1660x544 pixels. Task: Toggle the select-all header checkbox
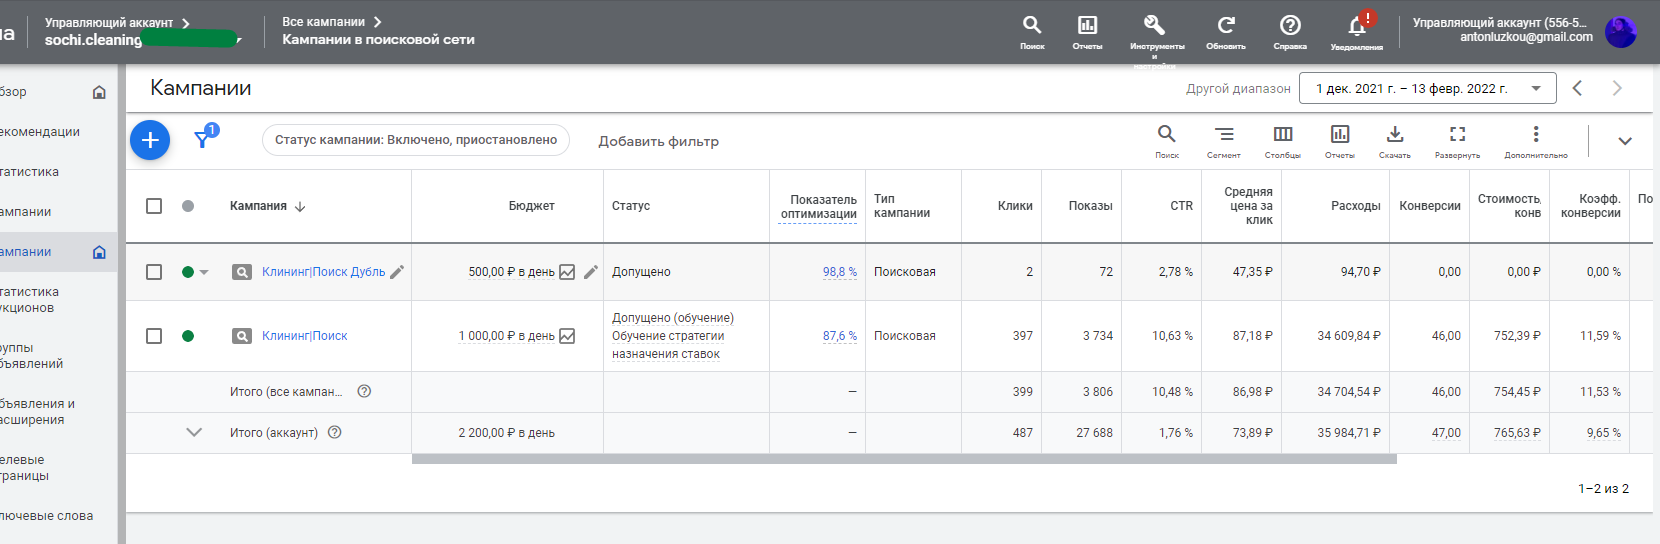tap(154, 206)
